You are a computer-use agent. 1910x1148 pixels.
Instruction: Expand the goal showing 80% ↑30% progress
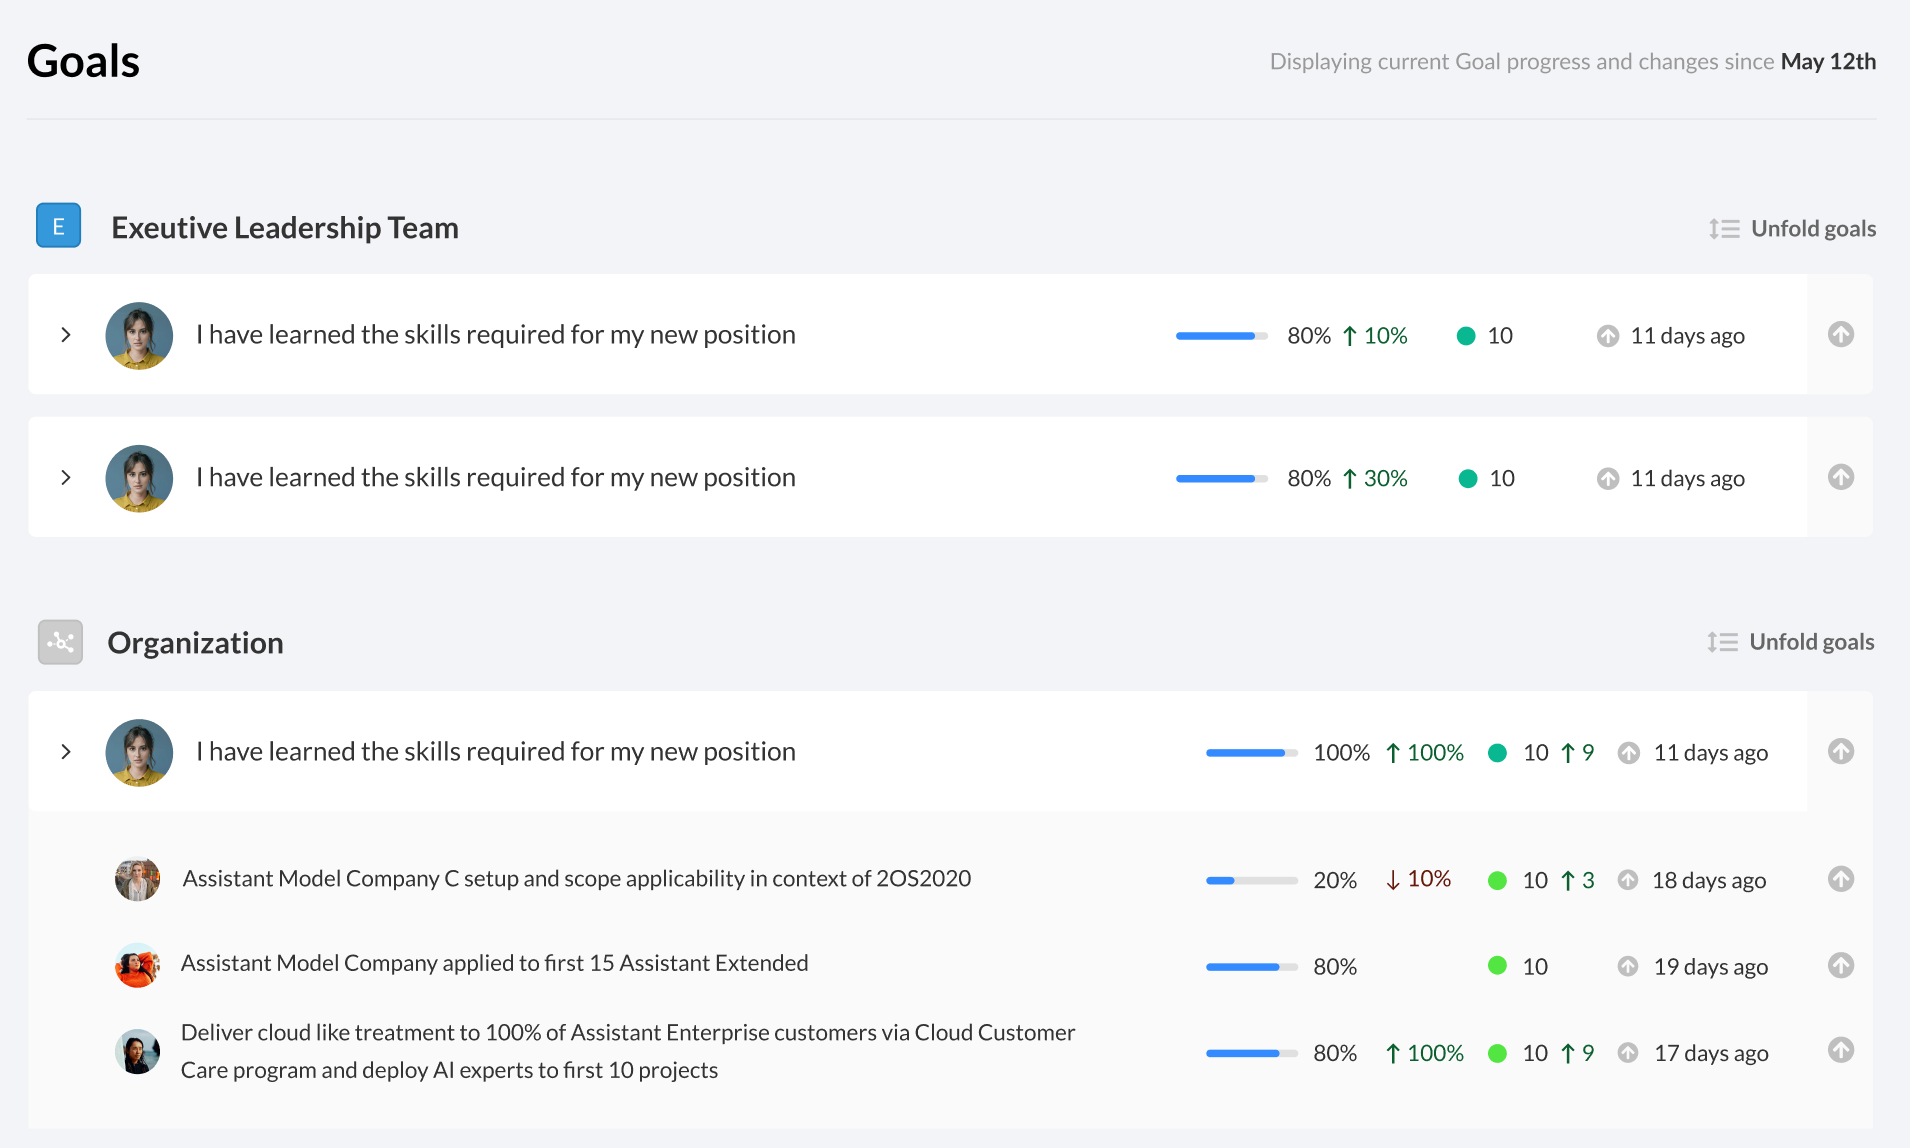pyautogui.click(x=66, y=477)
